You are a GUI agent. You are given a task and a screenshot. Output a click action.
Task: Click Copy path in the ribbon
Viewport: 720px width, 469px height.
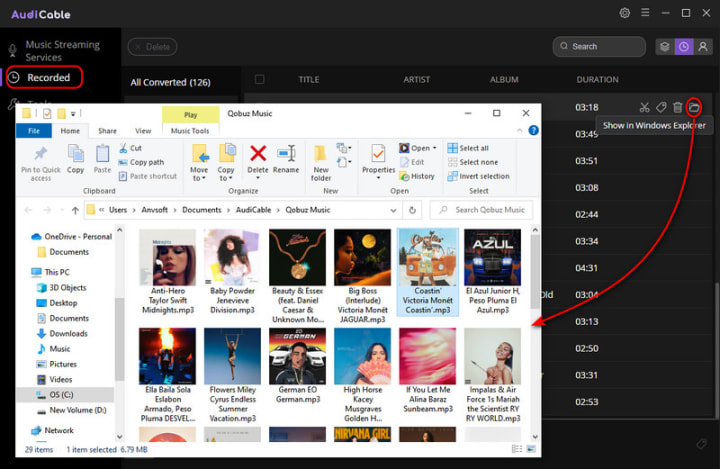tap(141, 162)
